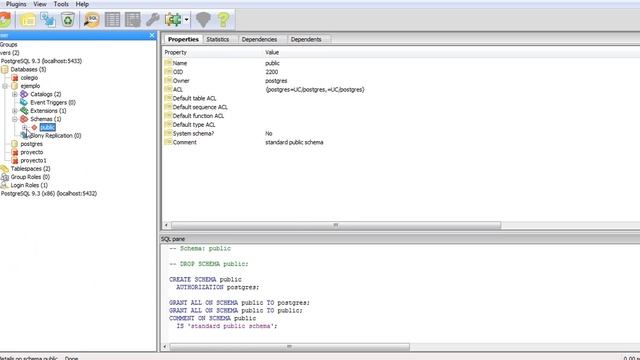Collapse the ejemplo database node
Viewport: 640px width, 360px height.
[5, 86]
